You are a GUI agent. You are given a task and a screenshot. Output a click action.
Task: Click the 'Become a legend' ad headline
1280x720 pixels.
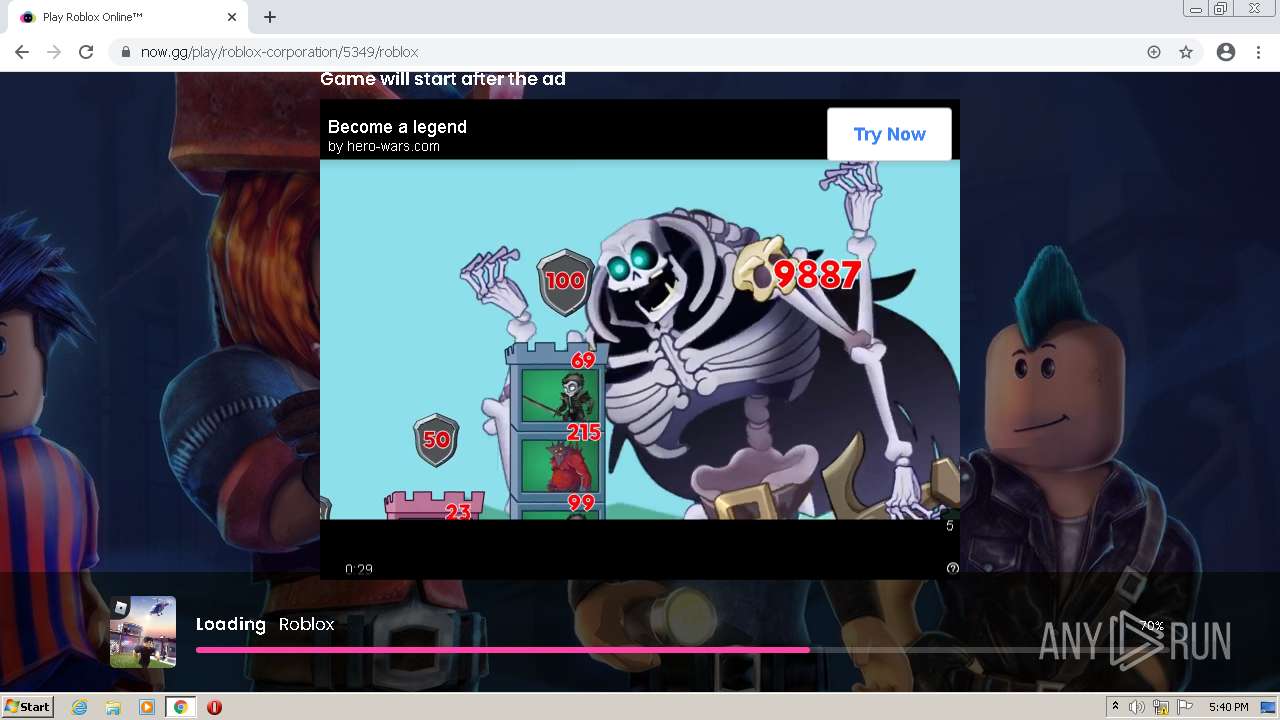397,127
